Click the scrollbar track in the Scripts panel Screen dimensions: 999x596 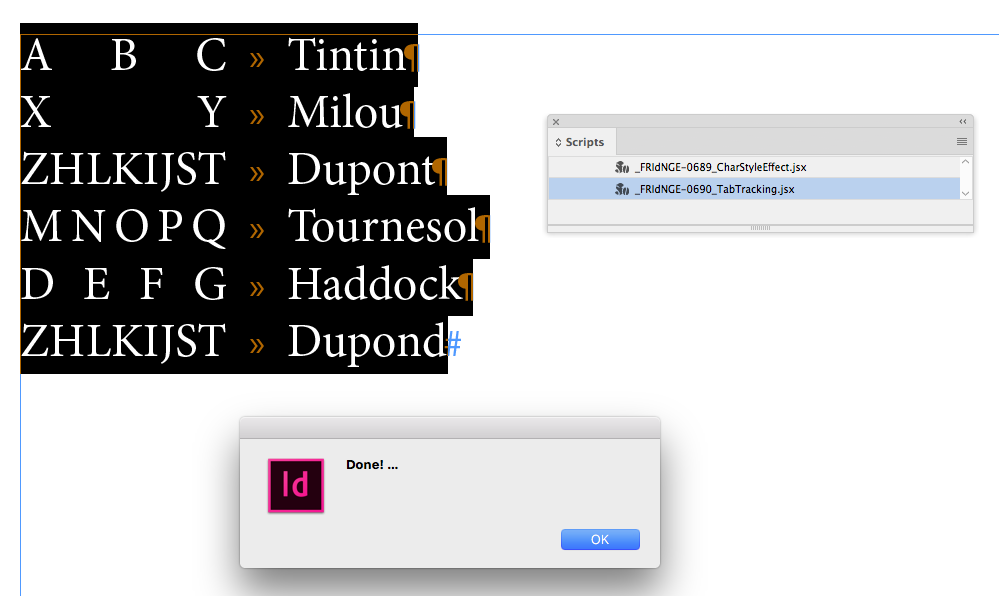tap(963, 178)
